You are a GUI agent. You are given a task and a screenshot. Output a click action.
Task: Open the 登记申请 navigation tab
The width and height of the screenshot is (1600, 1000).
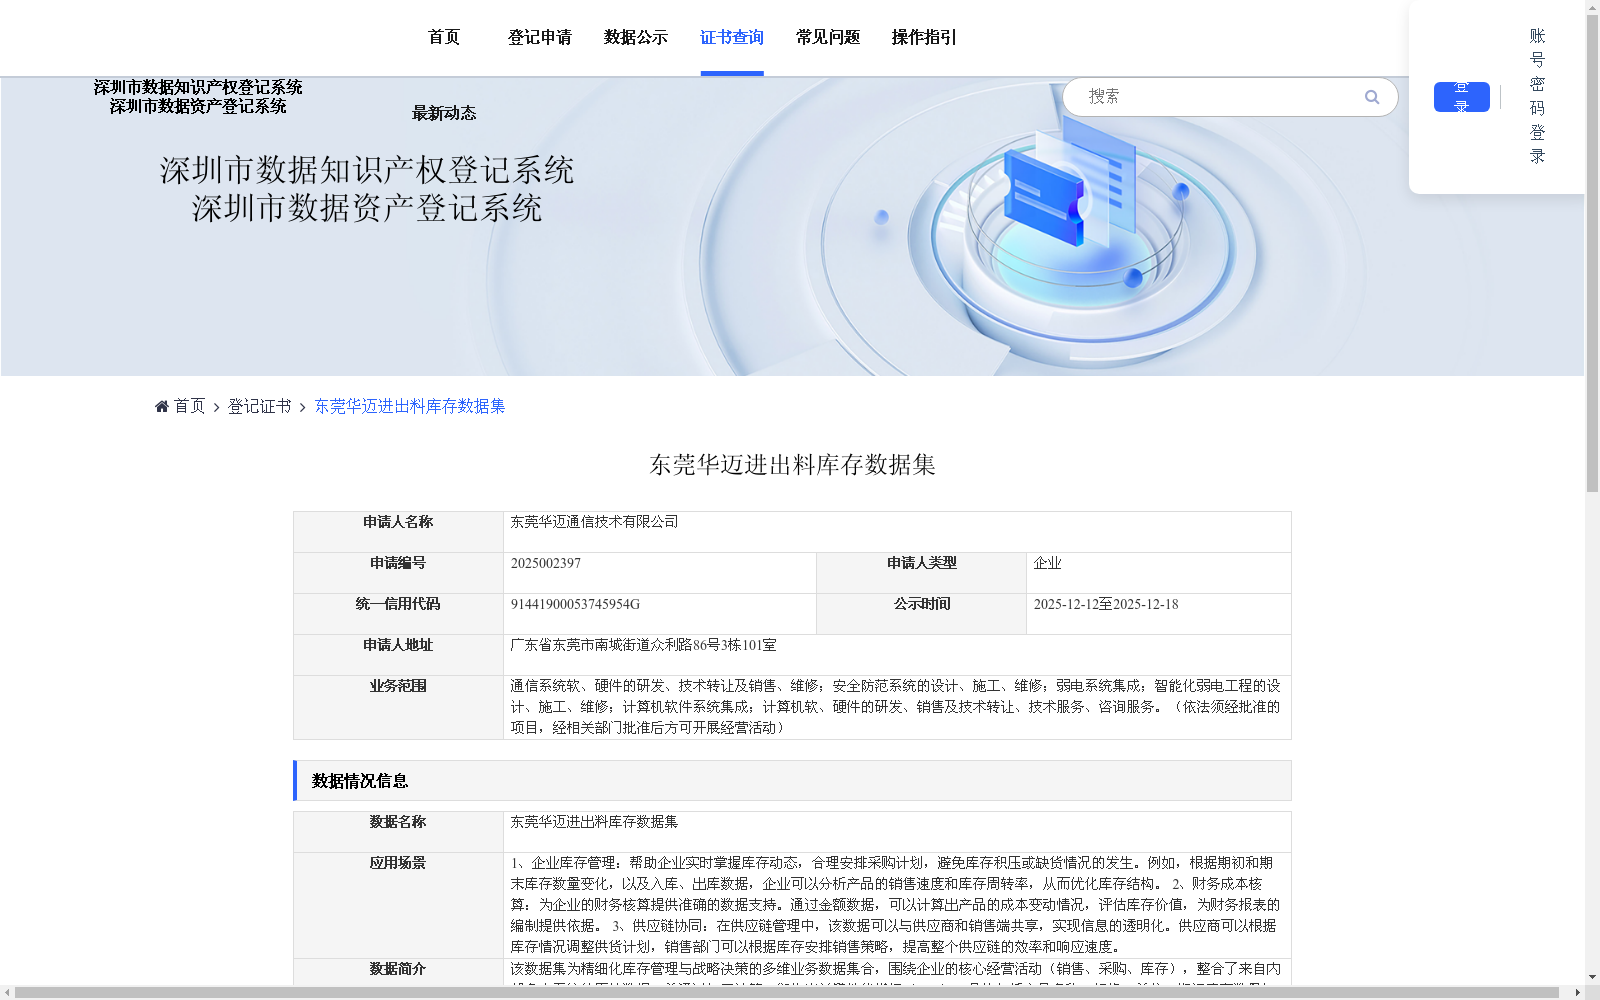pyautogui.click(x=540, y=37)
